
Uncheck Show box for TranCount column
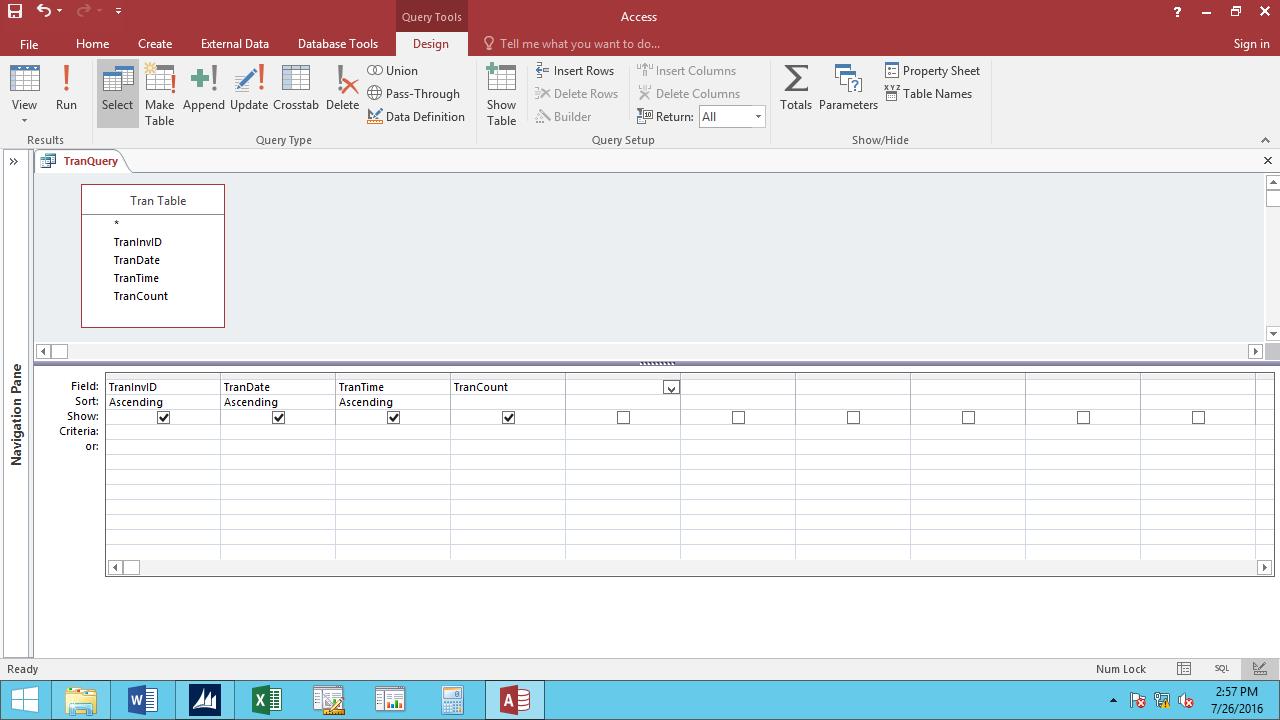click(508, 417)
